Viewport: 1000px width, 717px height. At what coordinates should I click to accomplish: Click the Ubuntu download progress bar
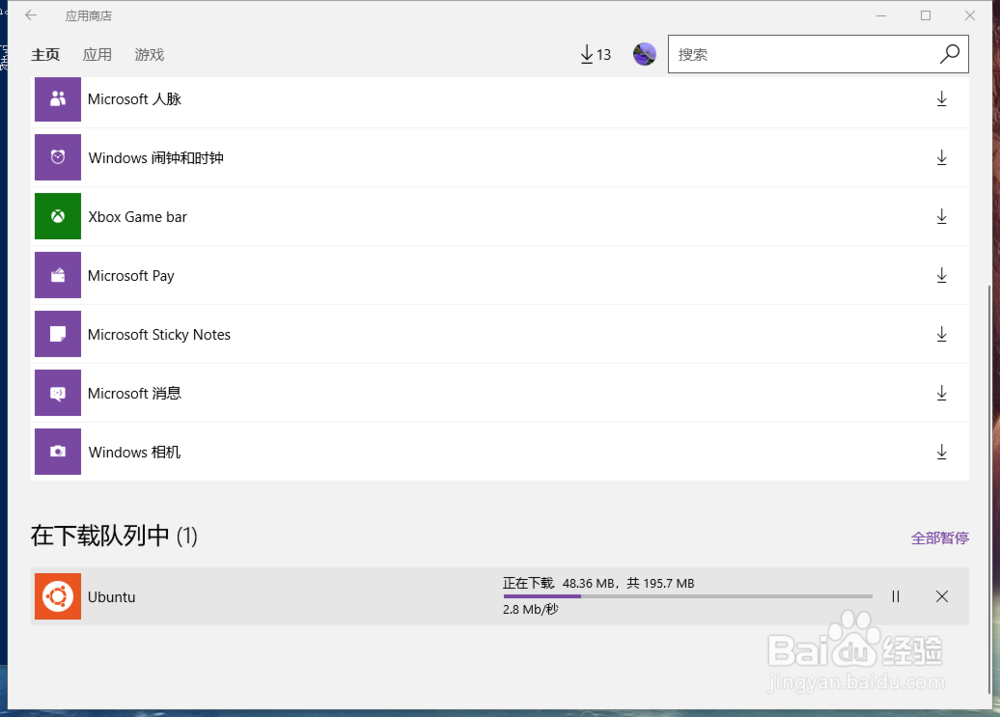click(x=688, y=596)
